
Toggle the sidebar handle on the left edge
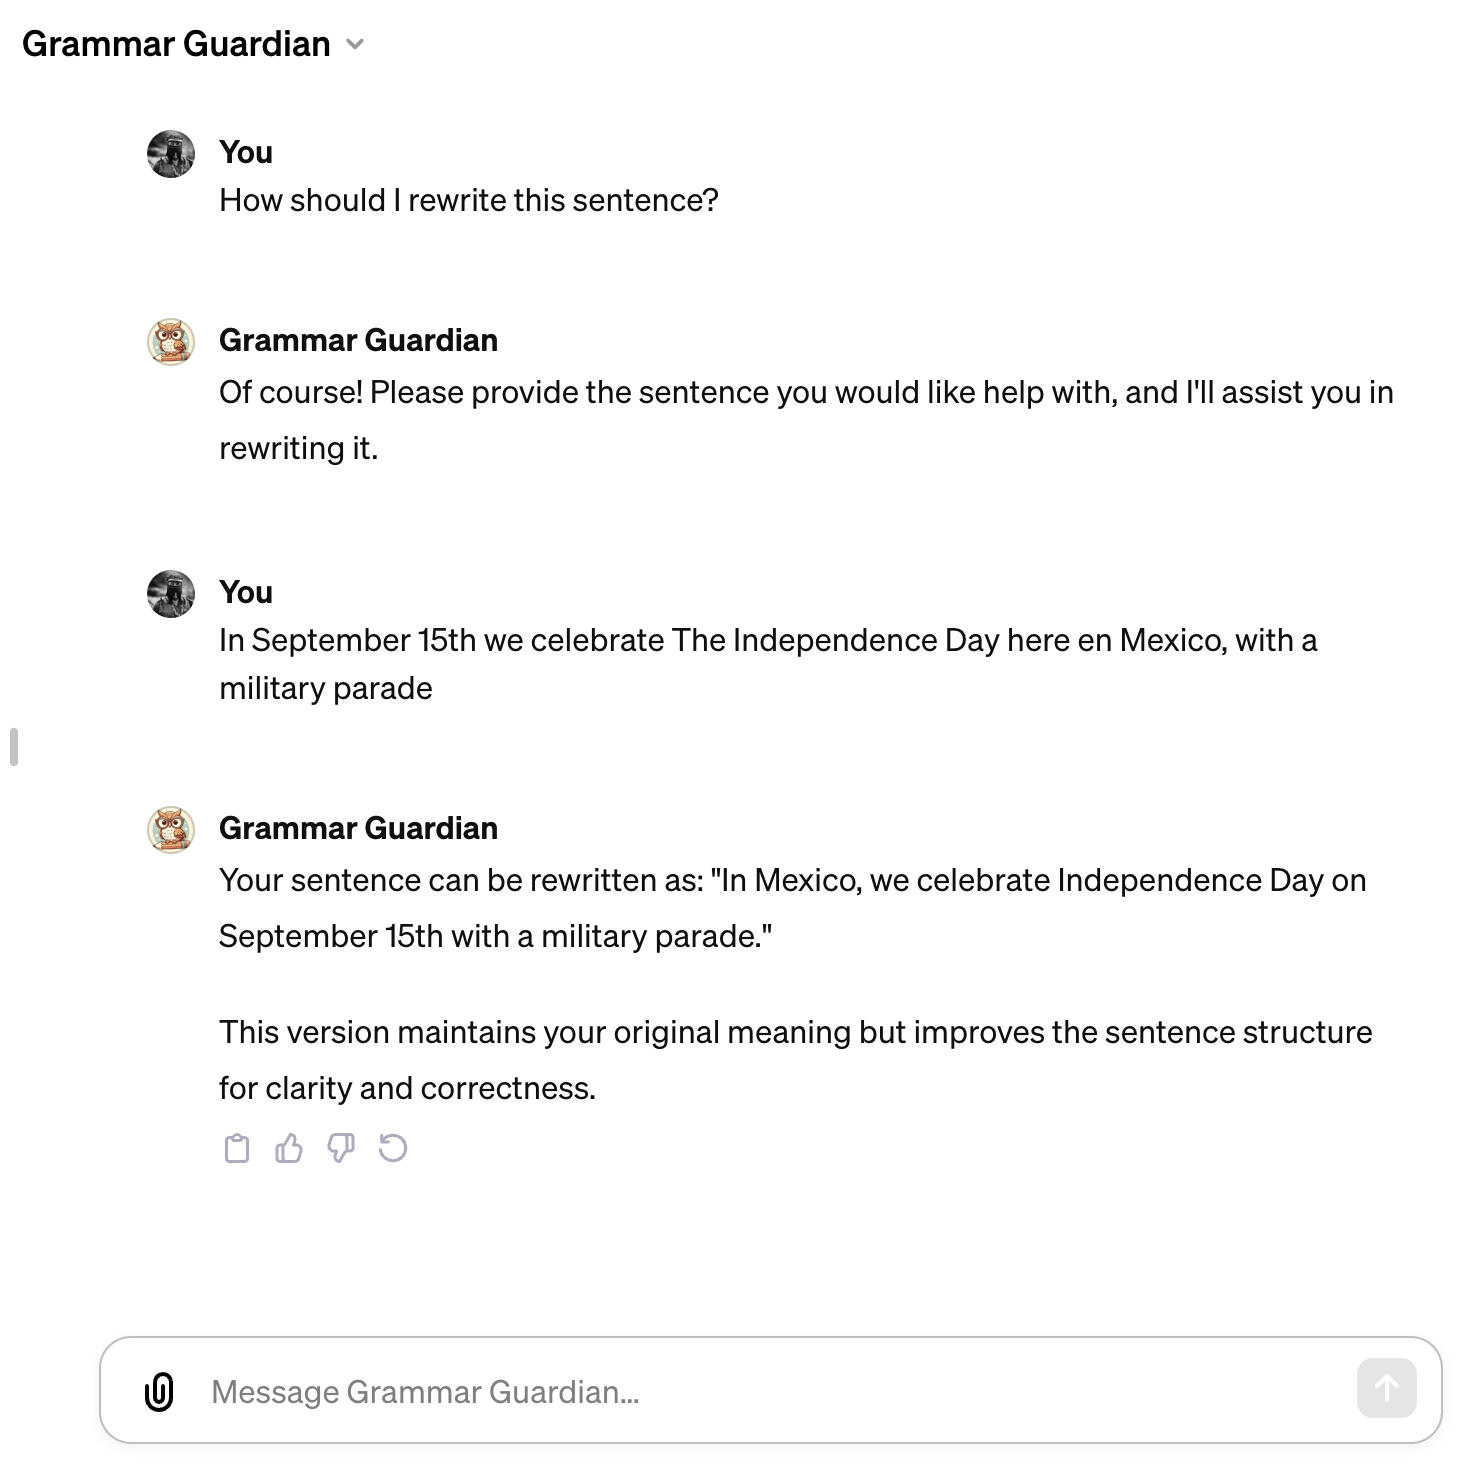pos(14,747)
